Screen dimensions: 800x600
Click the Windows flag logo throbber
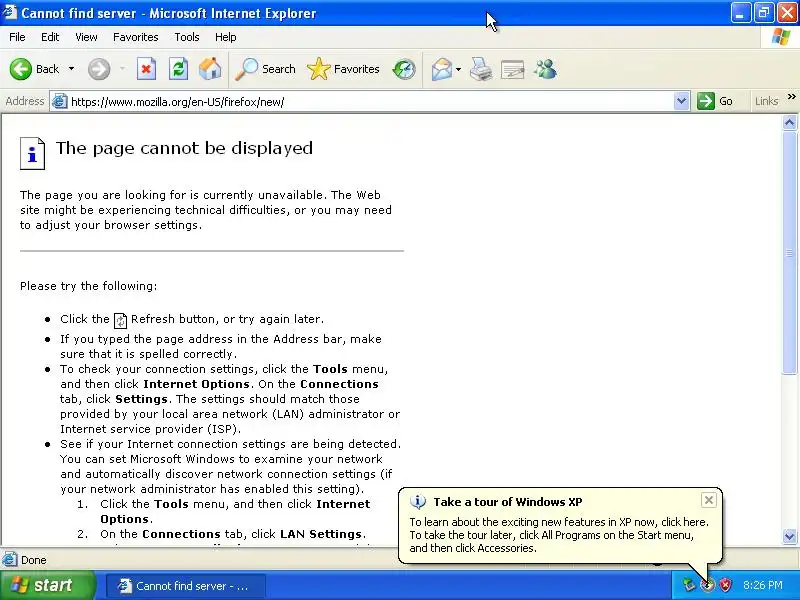[780, 37]
